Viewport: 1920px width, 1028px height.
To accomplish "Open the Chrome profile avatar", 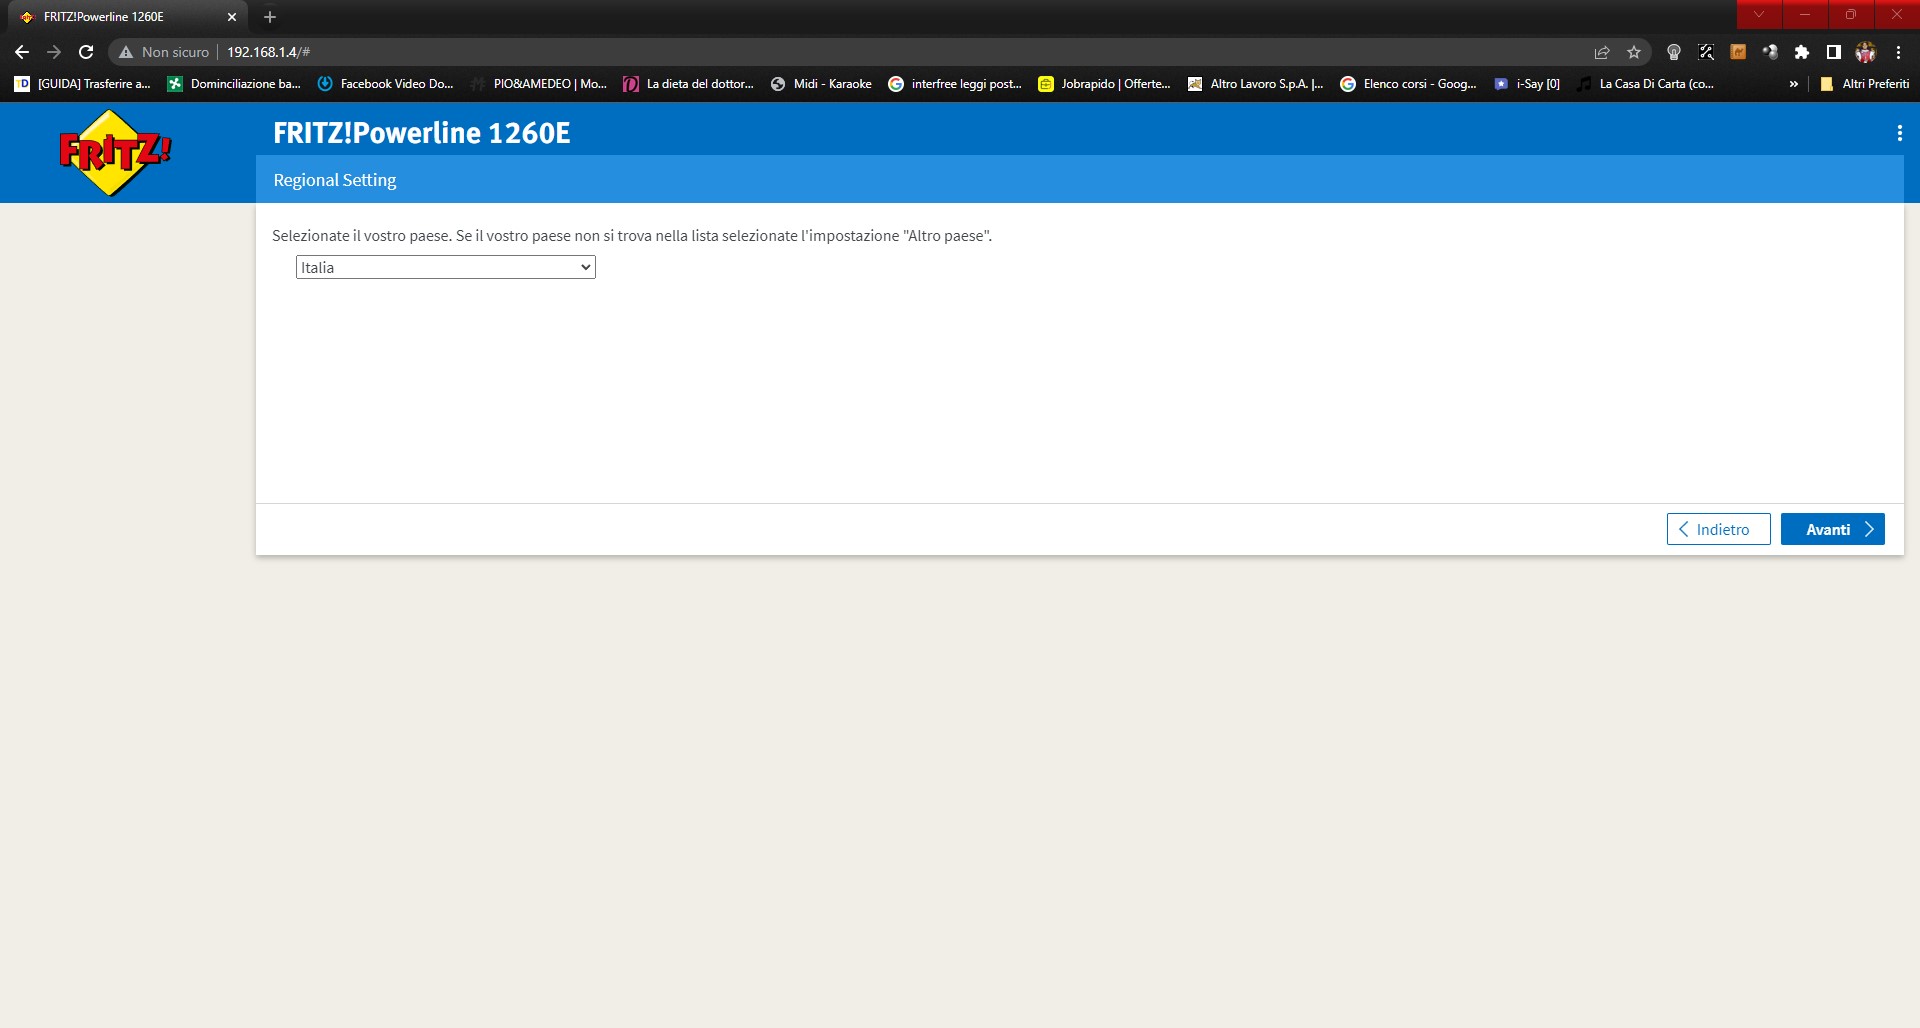I will (x=1866, y=52).
